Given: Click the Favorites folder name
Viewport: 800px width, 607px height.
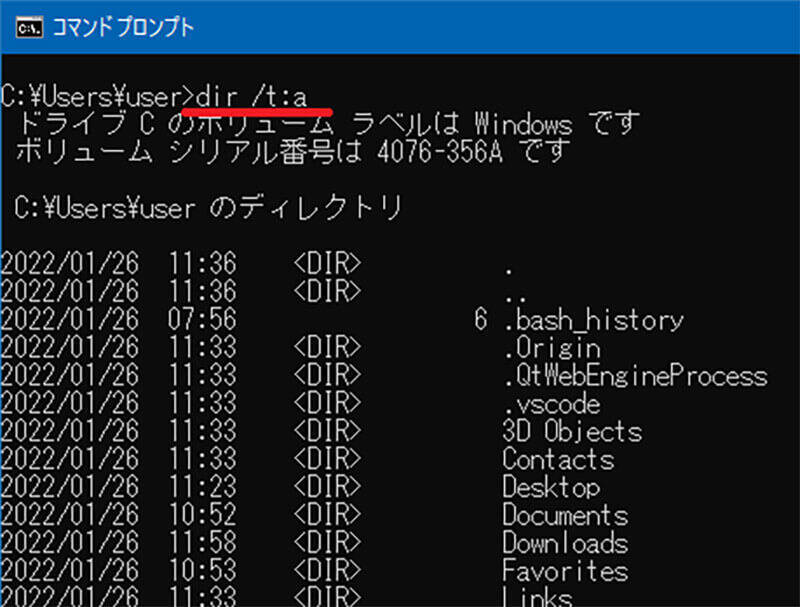Looking at the screenshot, I should 564,572.
